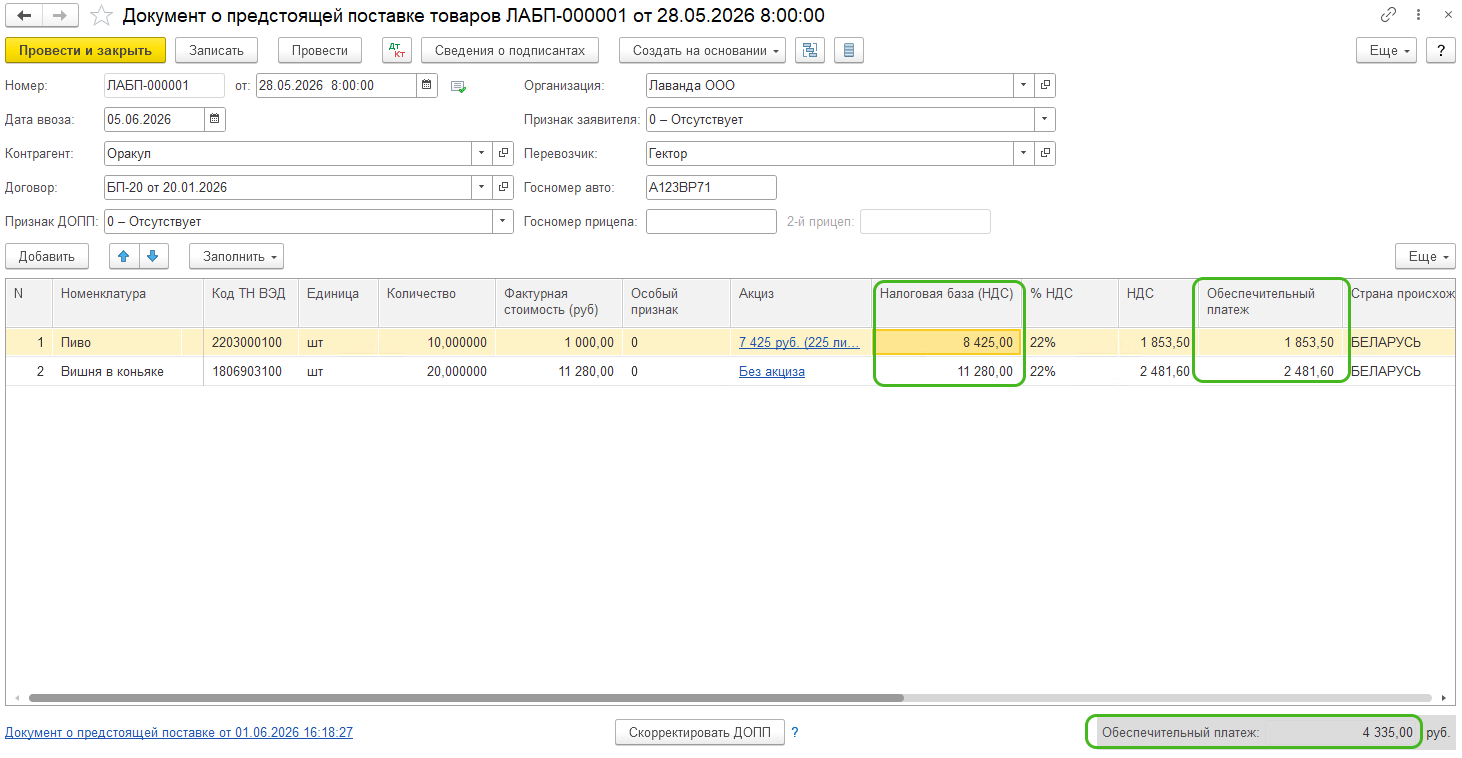
Task: Select the code cell 2203000100
Action: click(253, 342)
